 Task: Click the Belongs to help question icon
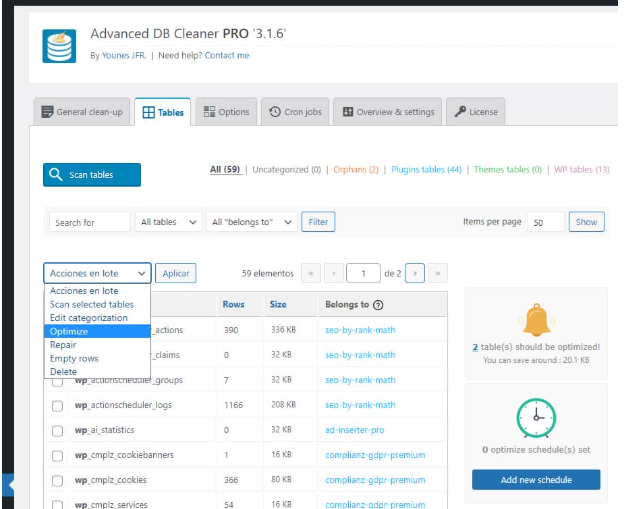pyautogui.click(x=378, y=305)
